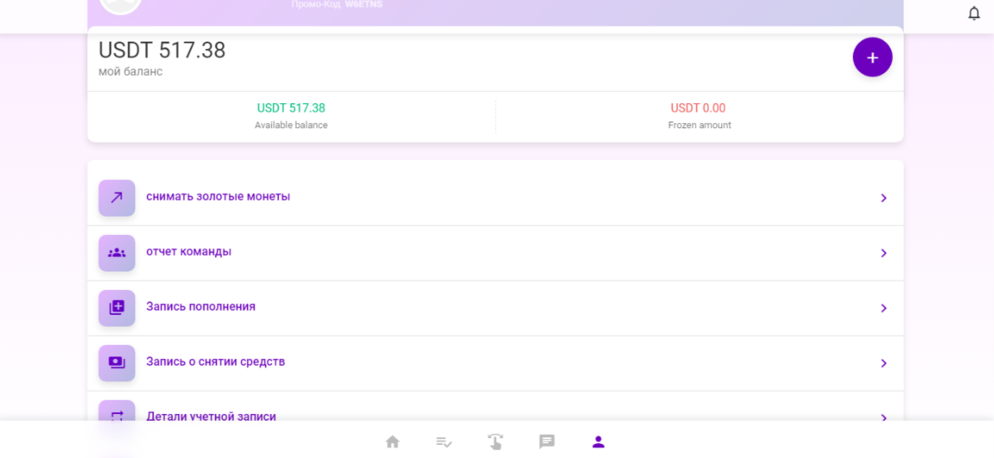
Task: Click the plus-stack icon beside Запись пополнения
Action: (x=117, y=308)
